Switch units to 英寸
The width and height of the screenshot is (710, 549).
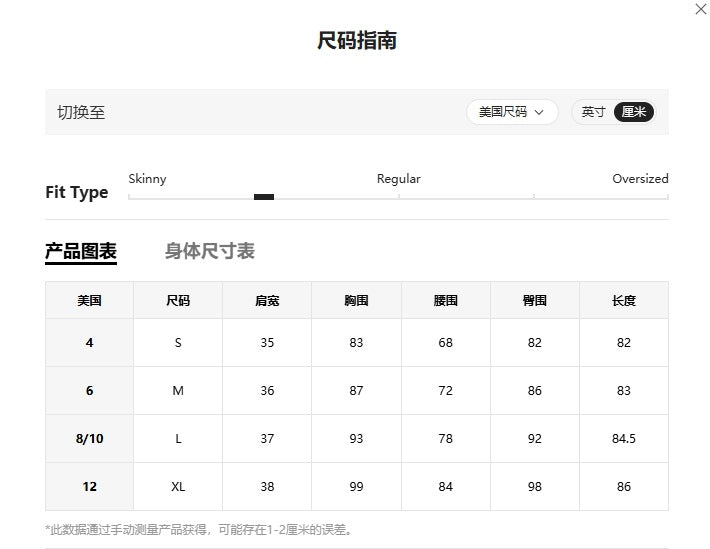click(593, 112)
